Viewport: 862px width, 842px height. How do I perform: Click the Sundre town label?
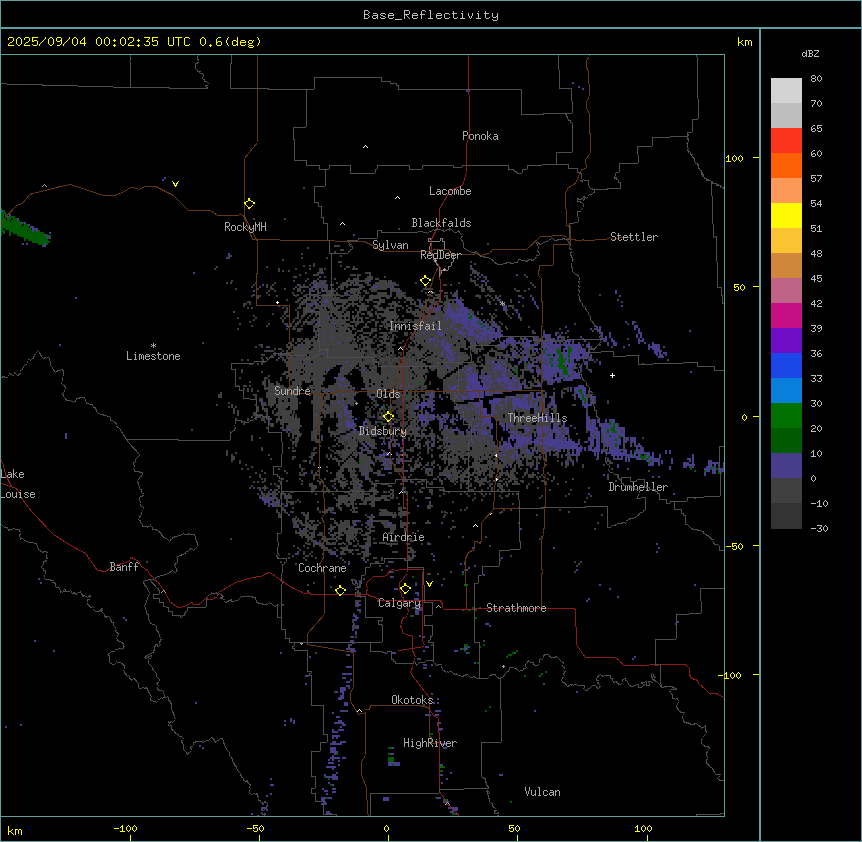click(292, 391)
